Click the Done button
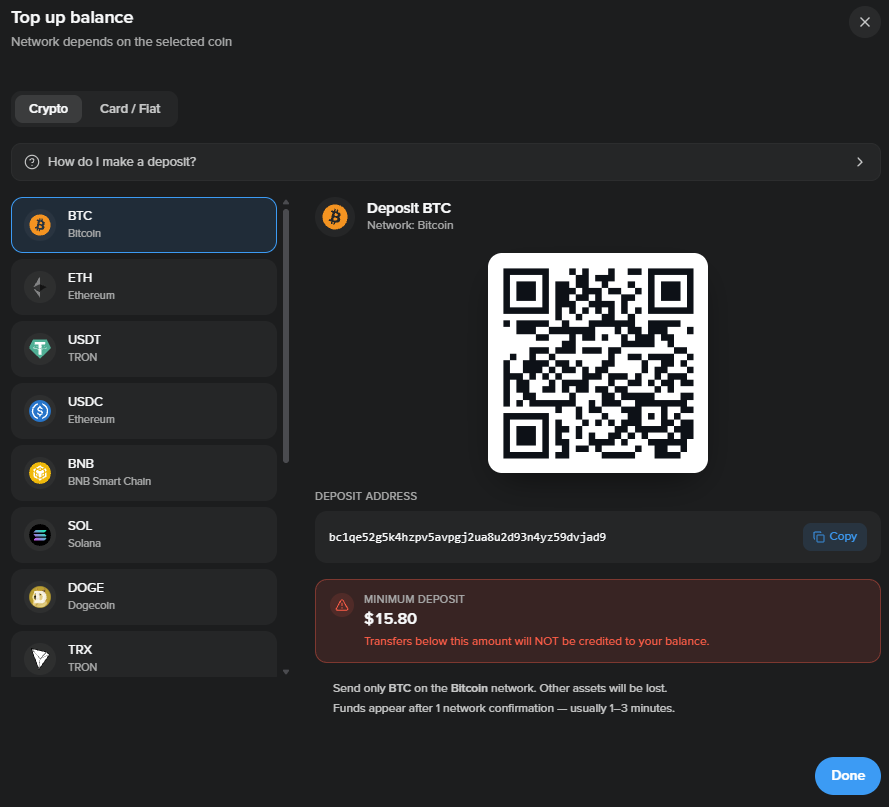This screenshot has height=807, width=889. point(848,776)
